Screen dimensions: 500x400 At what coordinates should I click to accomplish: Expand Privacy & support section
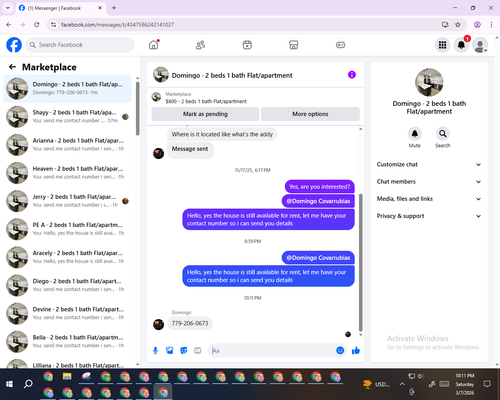click(429, 216)
